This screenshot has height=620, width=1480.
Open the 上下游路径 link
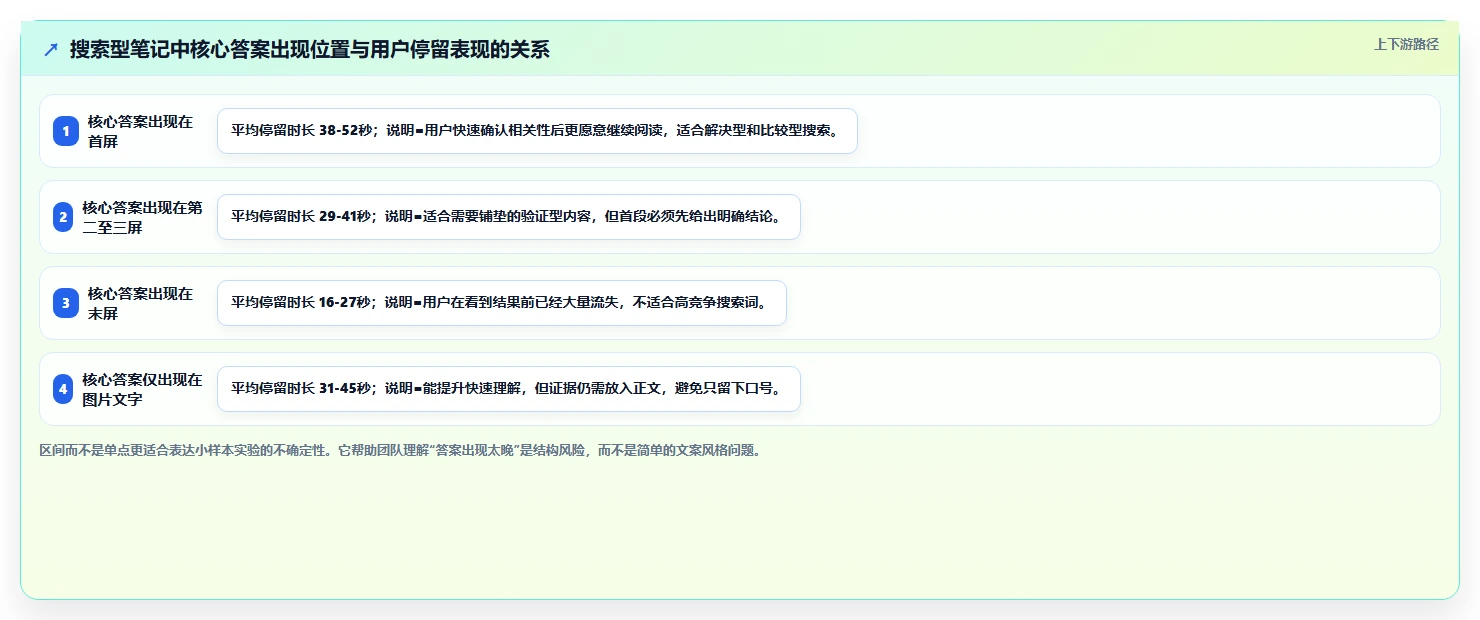pos(1406,44)
